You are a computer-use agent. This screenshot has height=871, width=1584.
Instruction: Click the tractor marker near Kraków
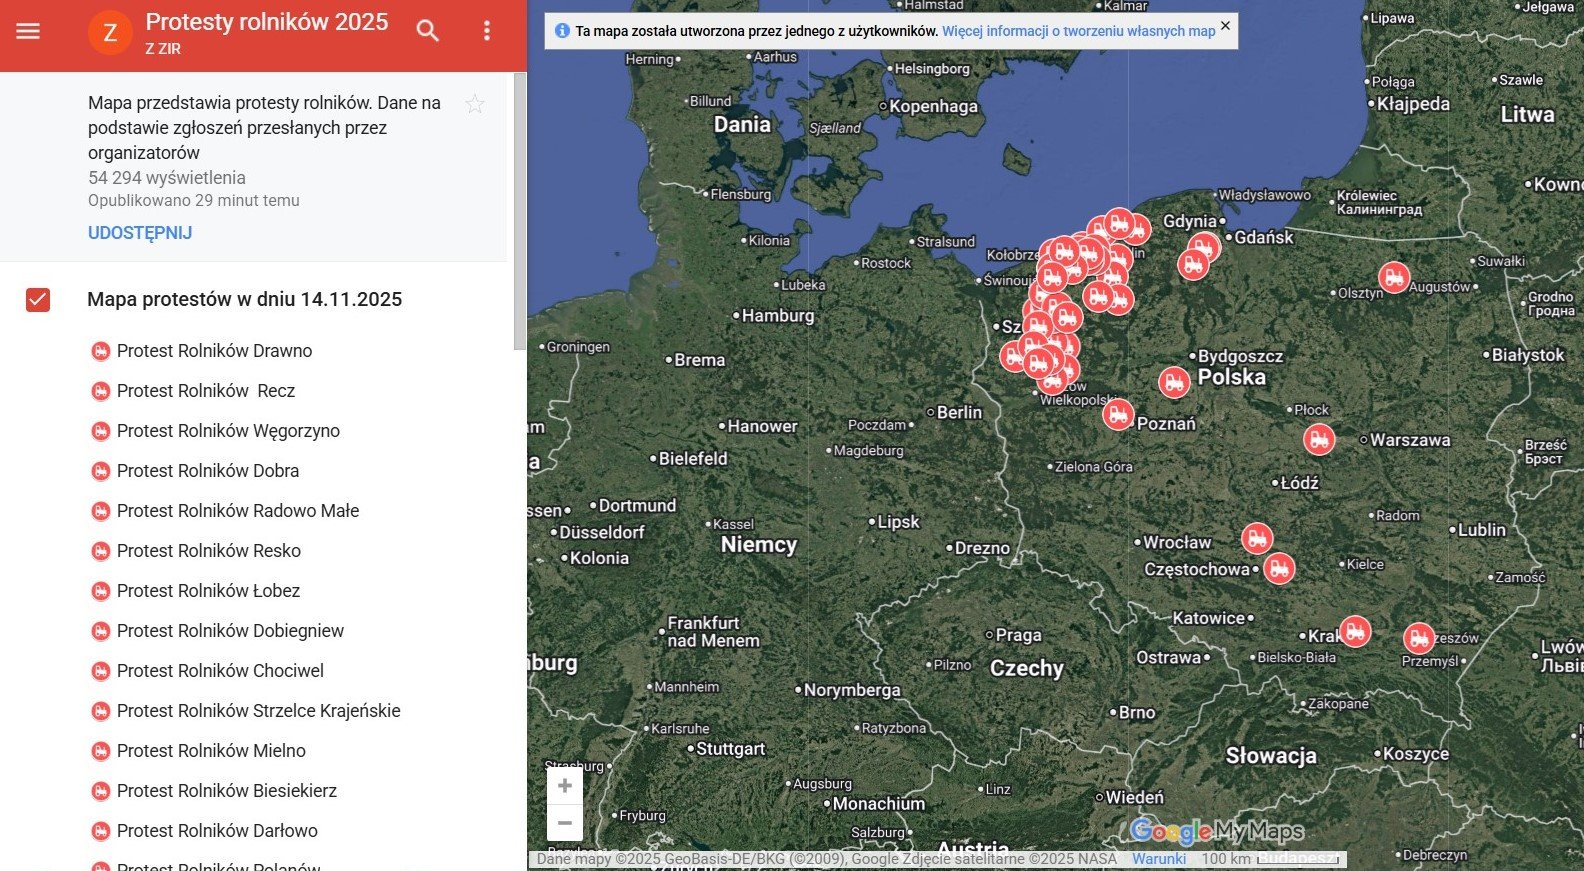pyautogui.click(x=1354, y=631)
